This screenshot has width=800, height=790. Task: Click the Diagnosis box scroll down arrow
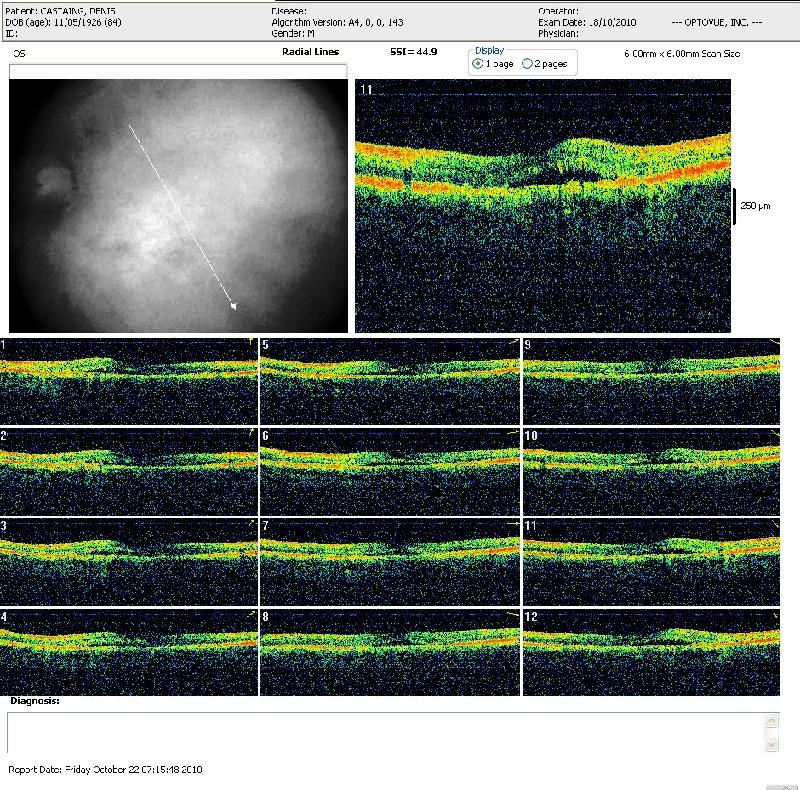tap(771, 745)
